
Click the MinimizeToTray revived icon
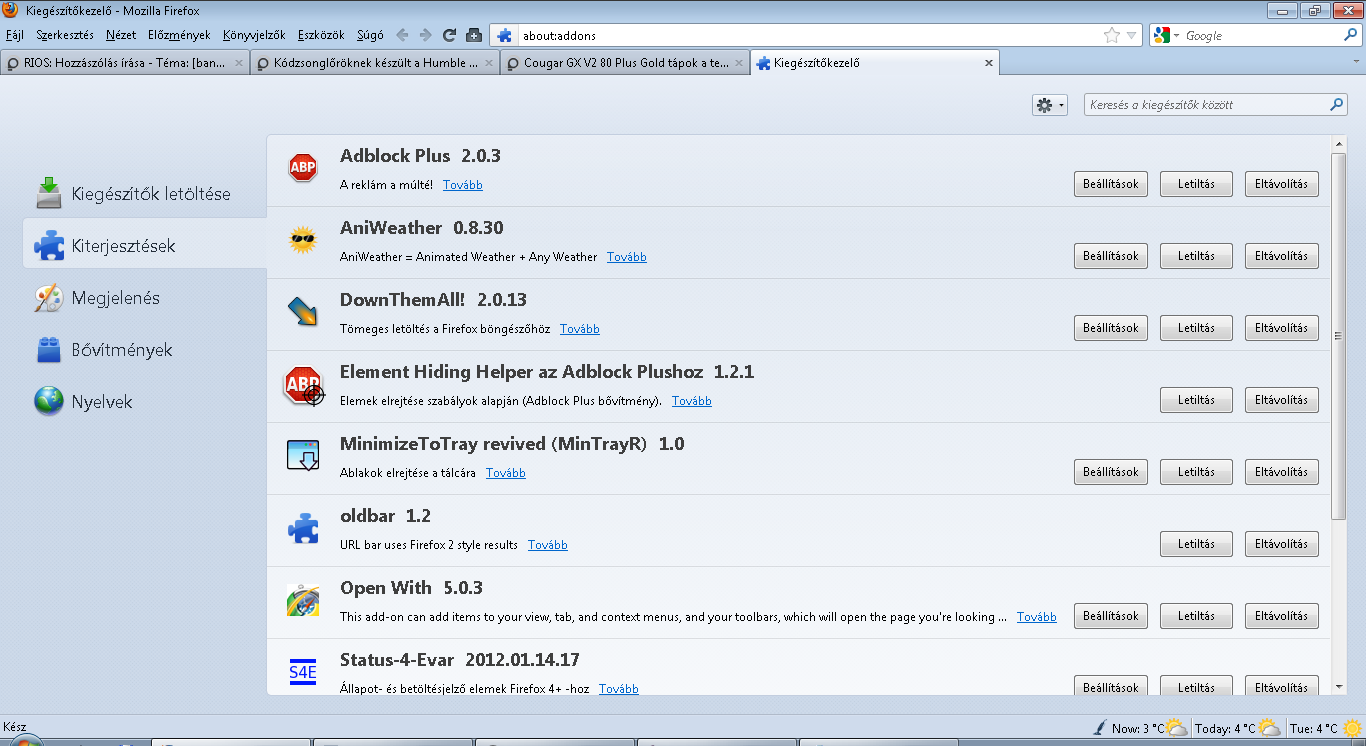pos(303,456)
